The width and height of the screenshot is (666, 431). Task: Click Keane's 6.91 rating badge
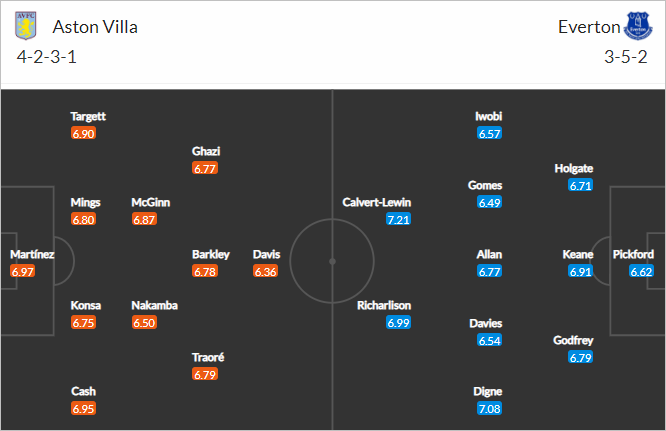(580, 271)
